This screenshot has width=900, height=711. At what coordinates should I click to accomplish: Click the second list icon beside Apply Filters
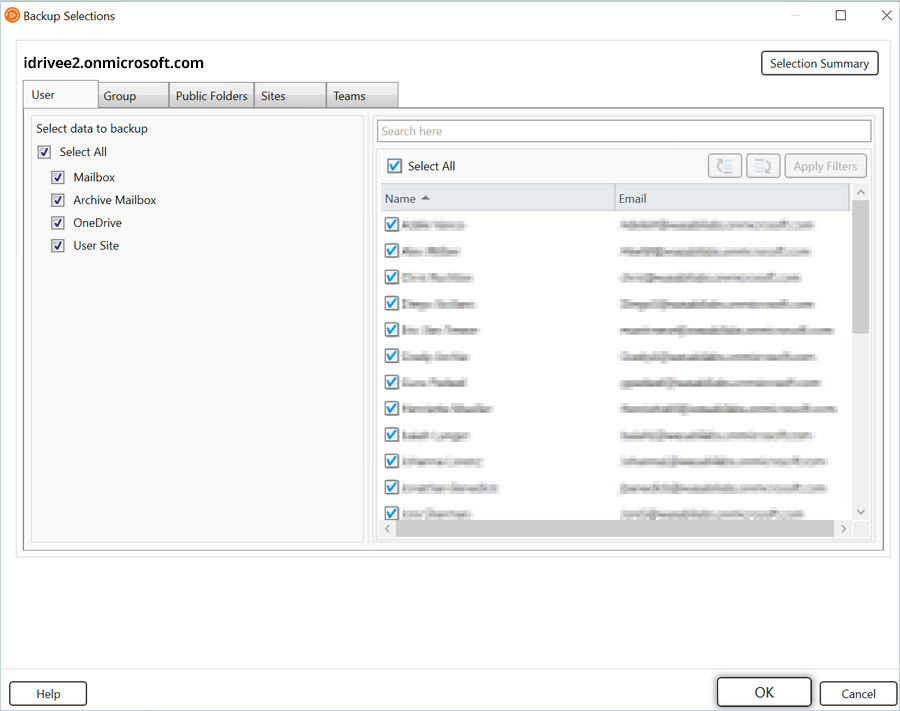coord(762,167)
